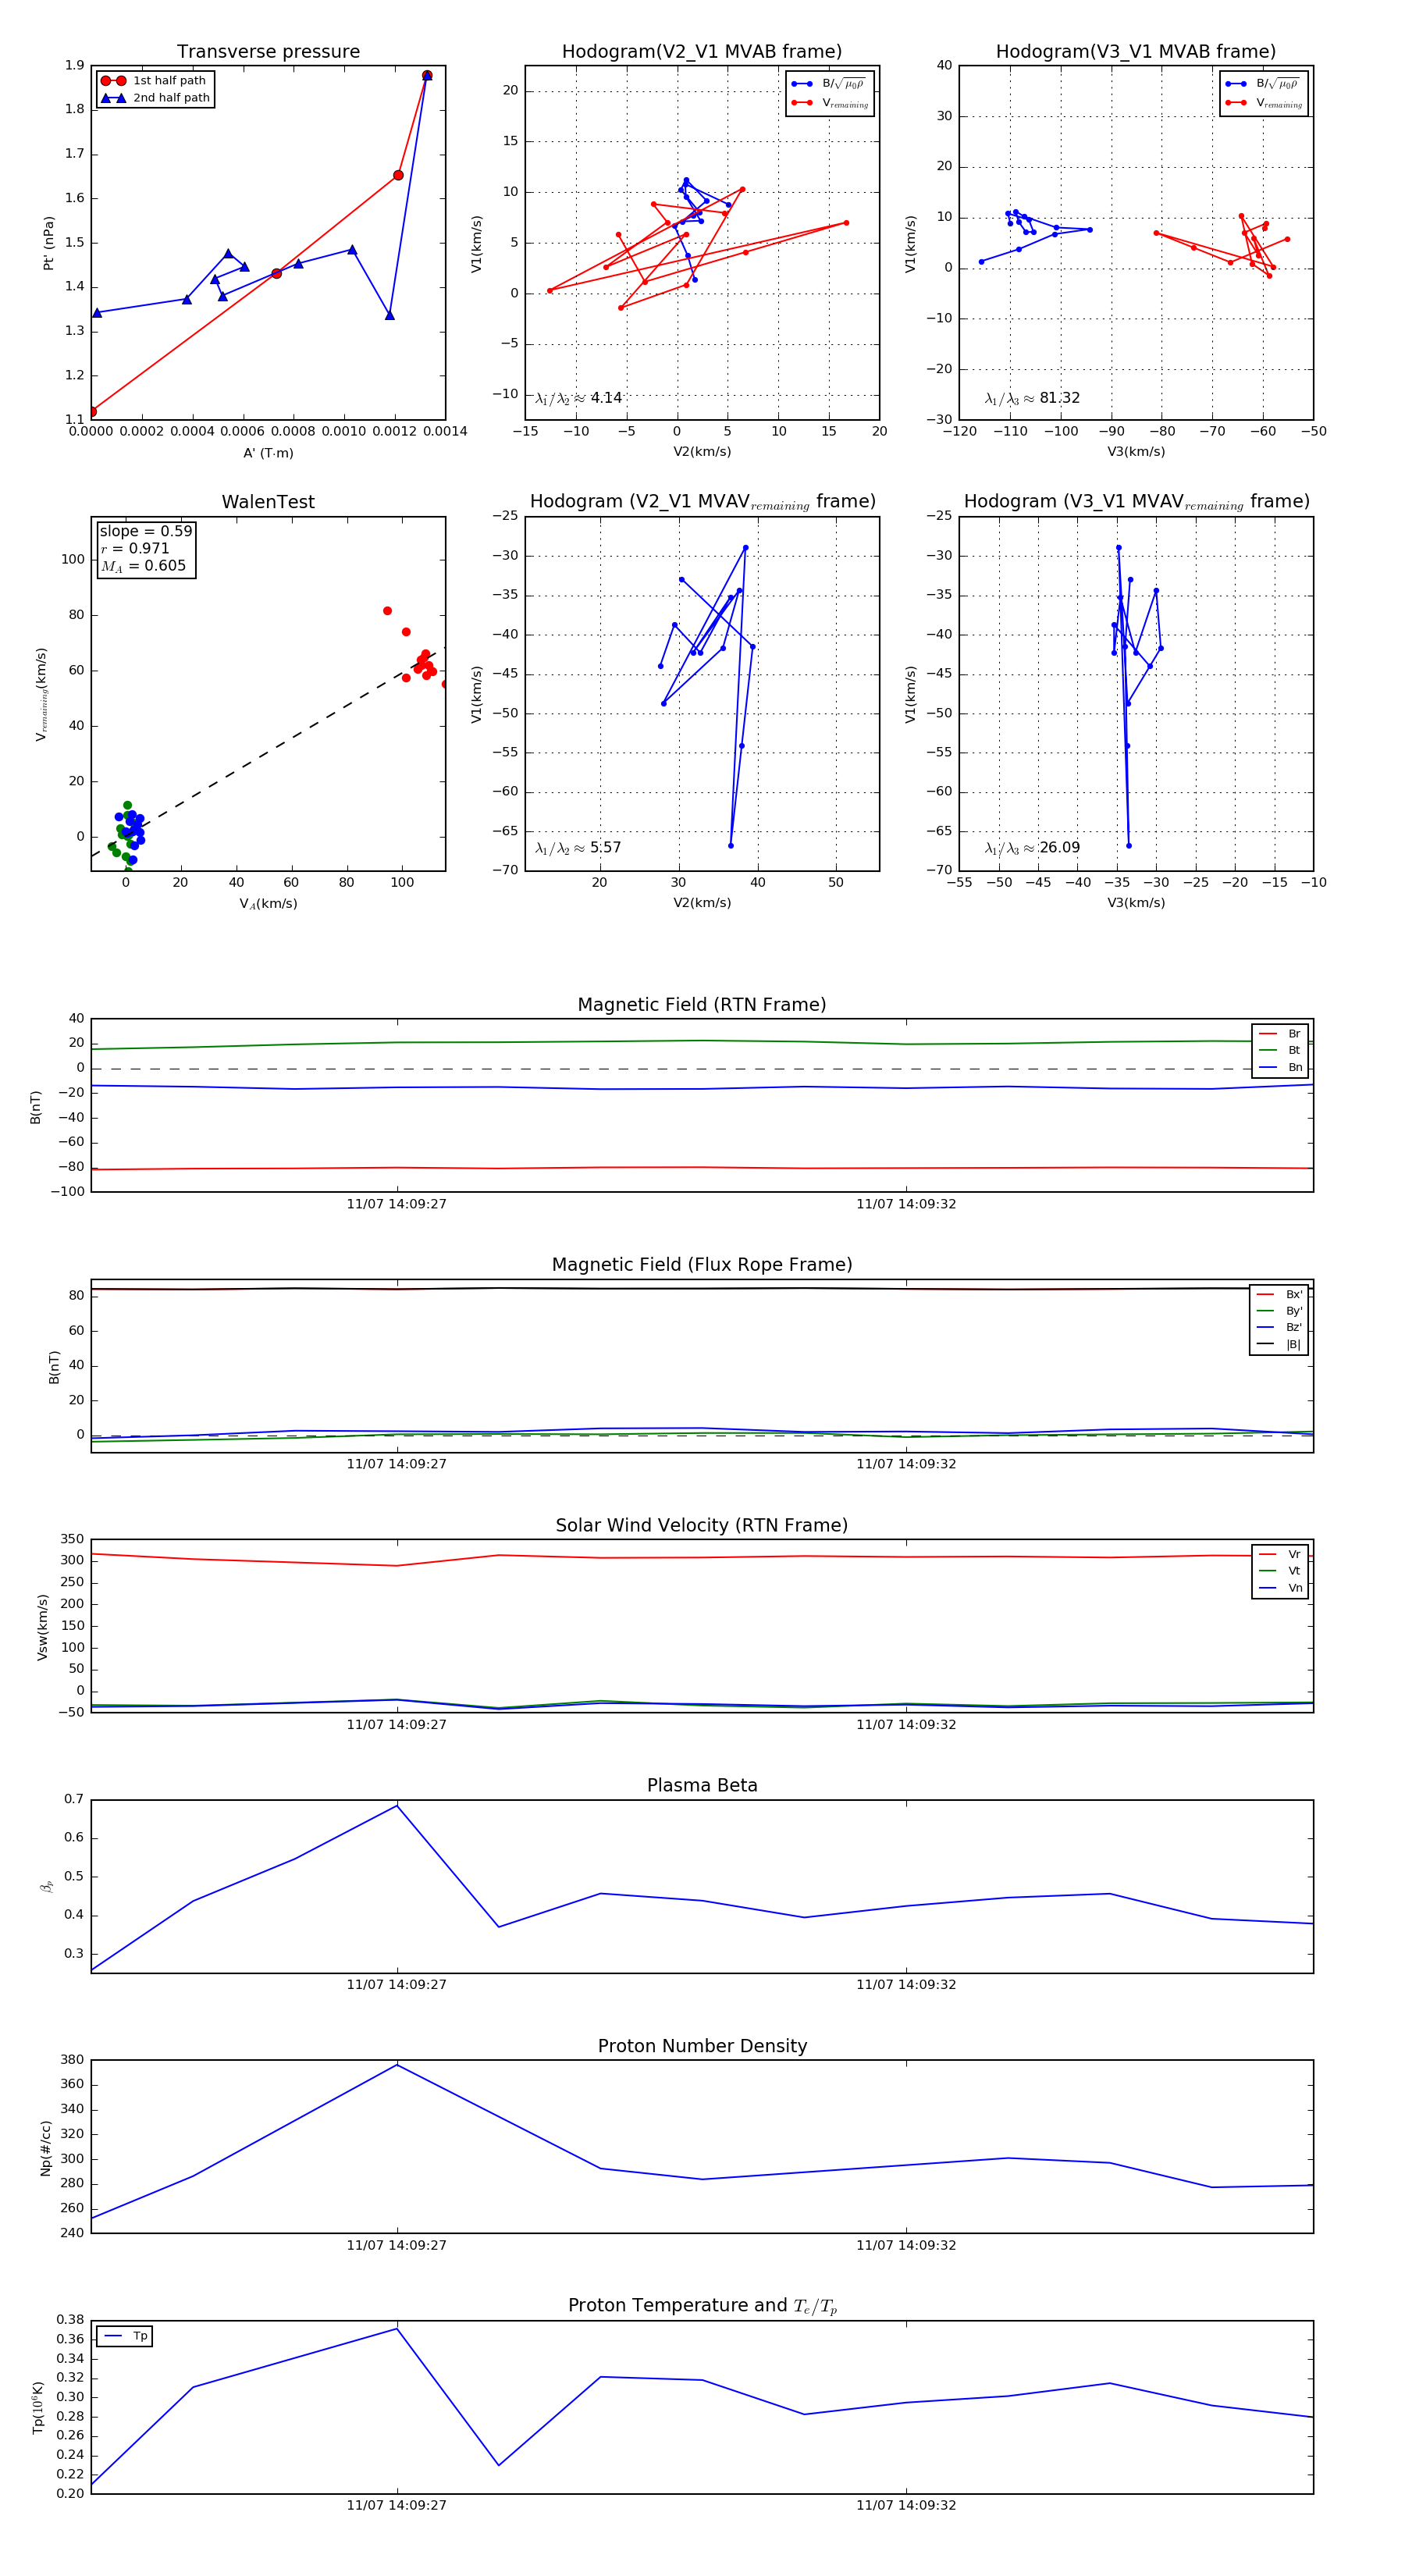1405x2576 pixels.
Task: Click the B/√μ0ρ legend entry in V3_V1 hodogram
Action: 1263,84
